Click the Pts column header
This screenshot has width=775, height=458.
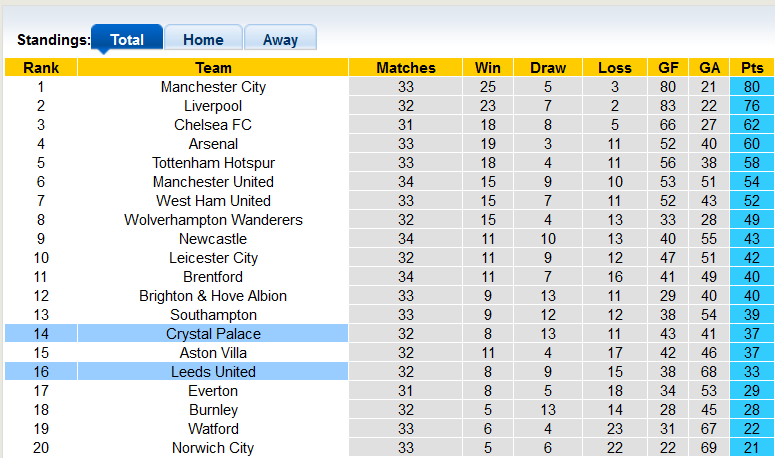(x=752, y=68)
